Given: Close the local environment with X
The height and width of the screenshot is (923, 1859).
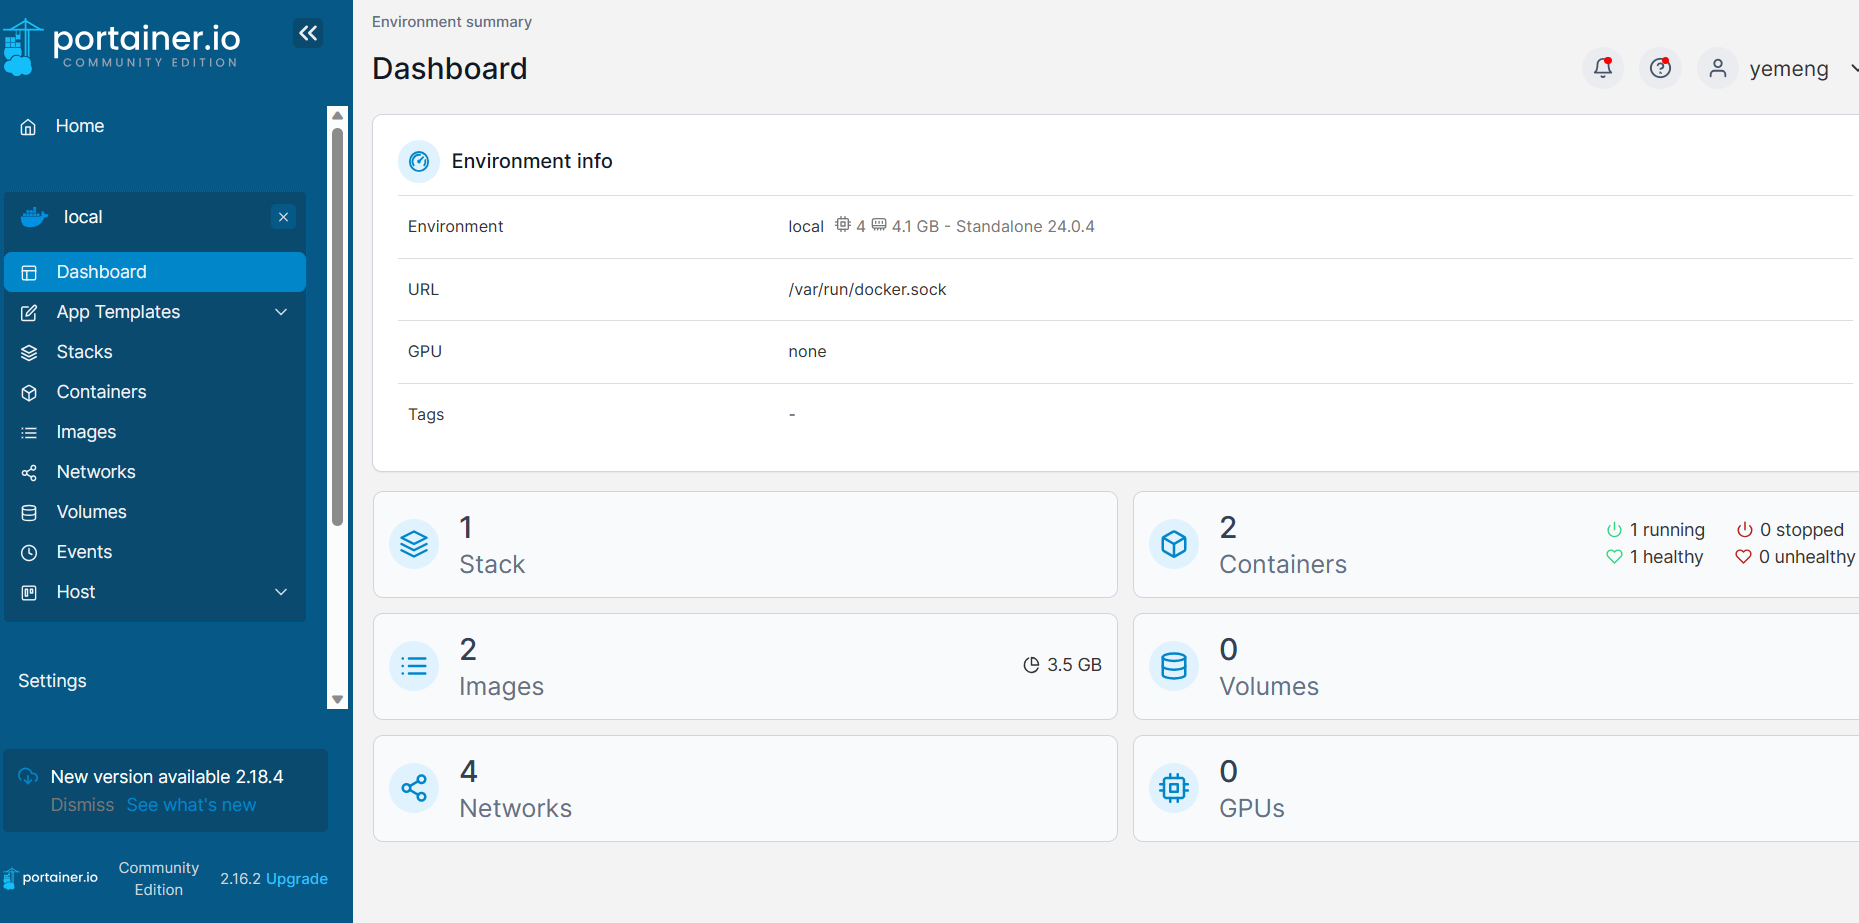Looking at the screenshot, I should 283,217.
